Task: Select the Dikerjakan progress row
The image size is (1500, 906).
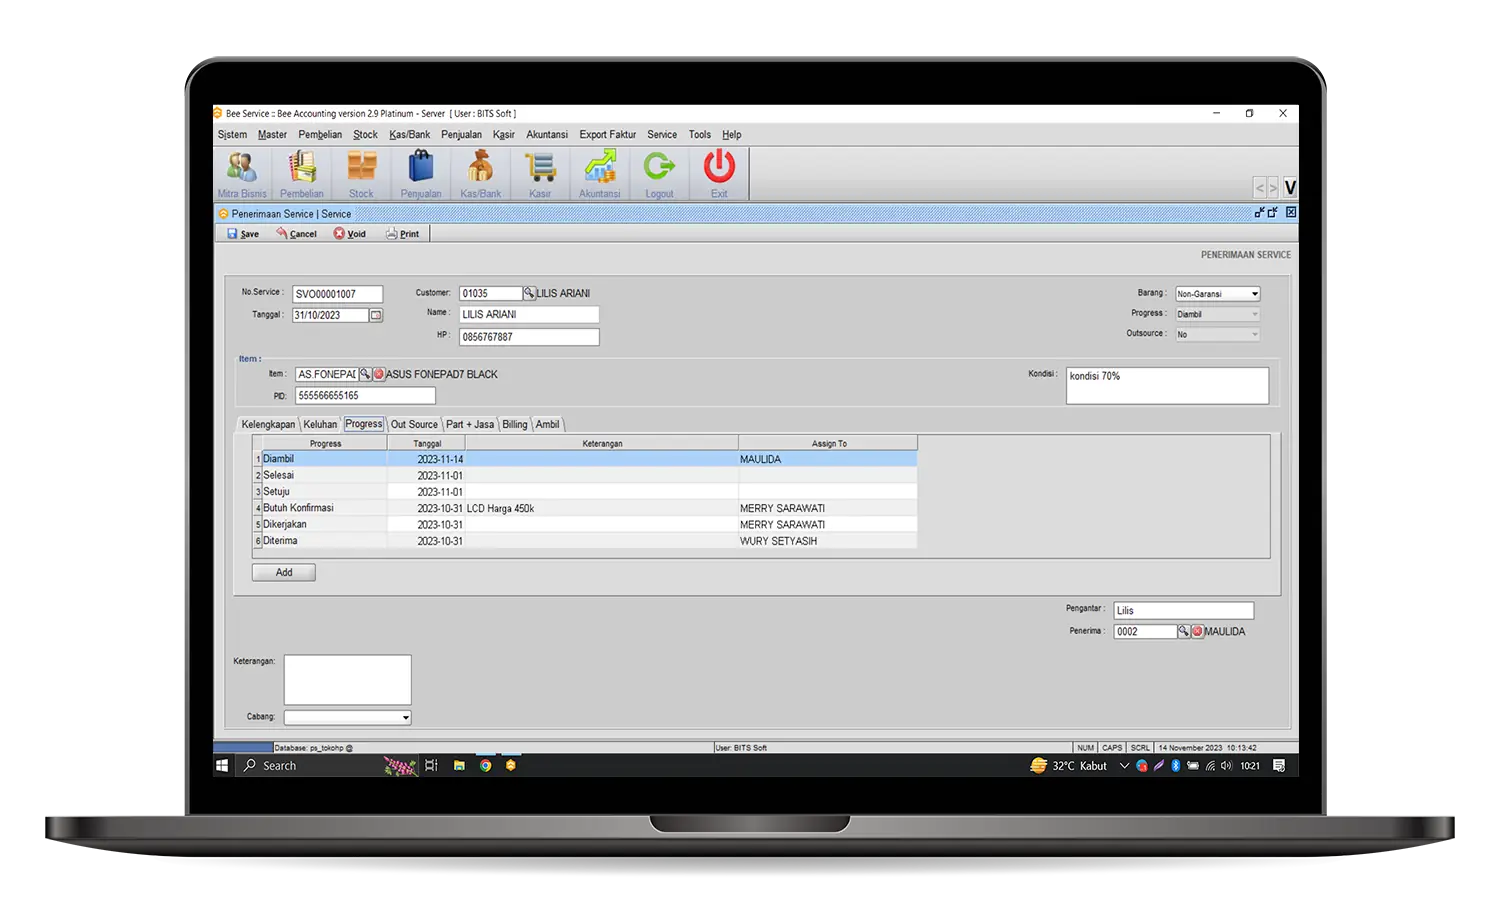Action: tap(585, 524)
